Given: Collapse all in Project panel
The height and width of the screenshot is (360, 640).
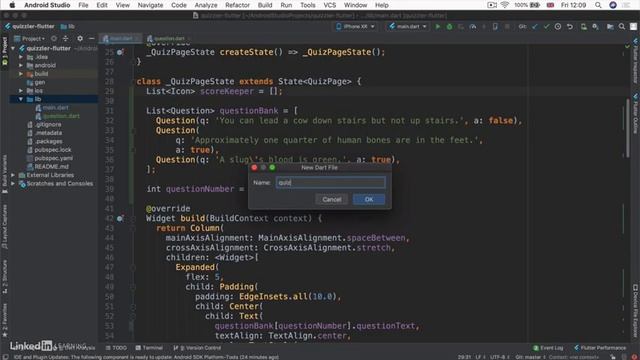Looking at the screenshot, I should 65,38.
